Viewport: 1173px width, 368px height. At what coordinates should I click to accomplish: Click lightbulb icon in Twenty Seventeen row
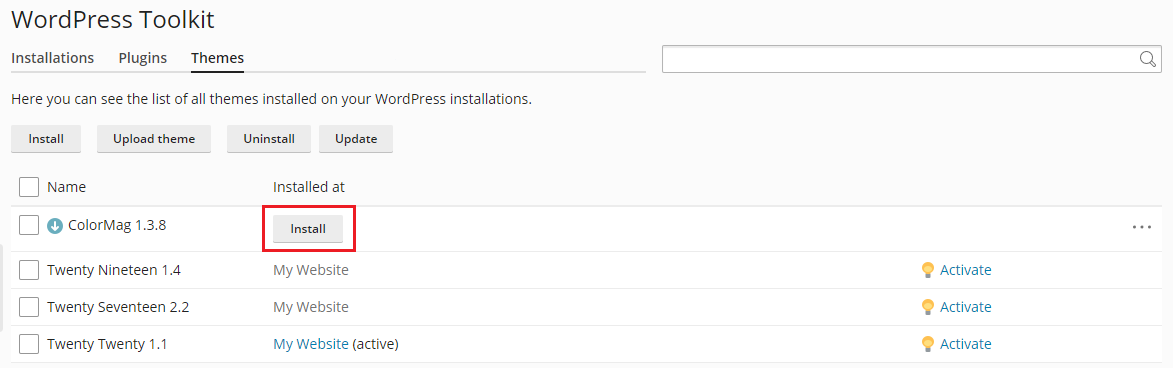[928, 307]
